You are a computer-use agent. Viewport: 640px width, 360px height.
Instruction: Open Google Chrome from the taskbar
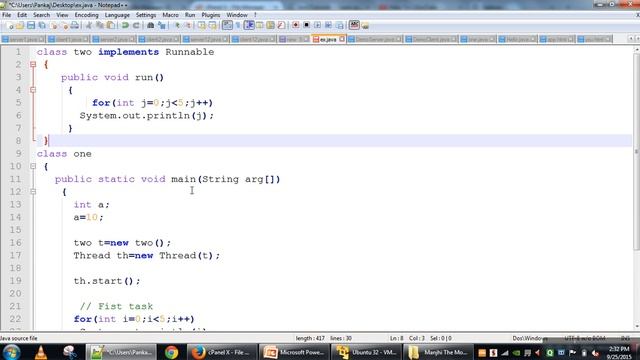pyautogui.click(x=171, y=352)
